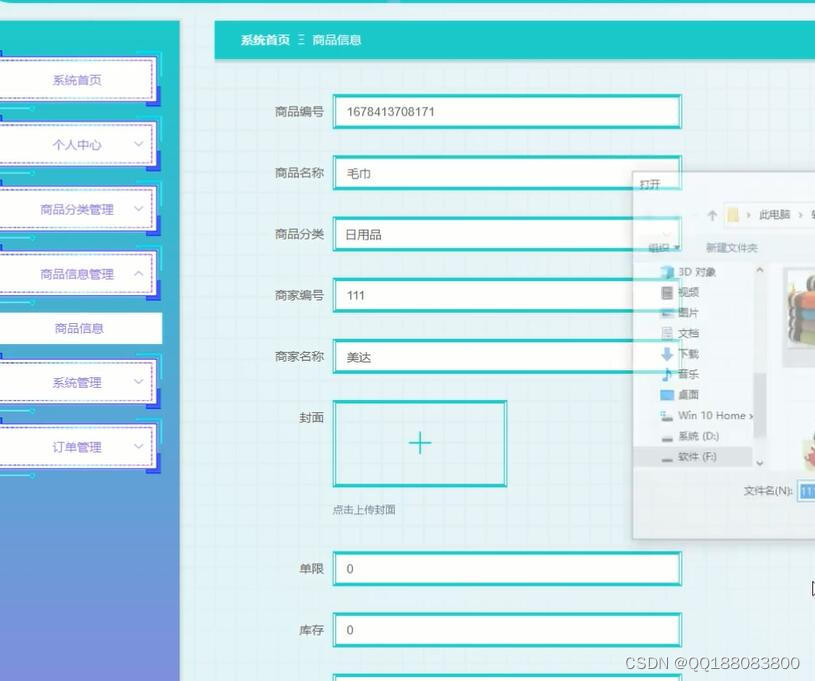Click the plus icon to upload 封面

coord(419,442)
